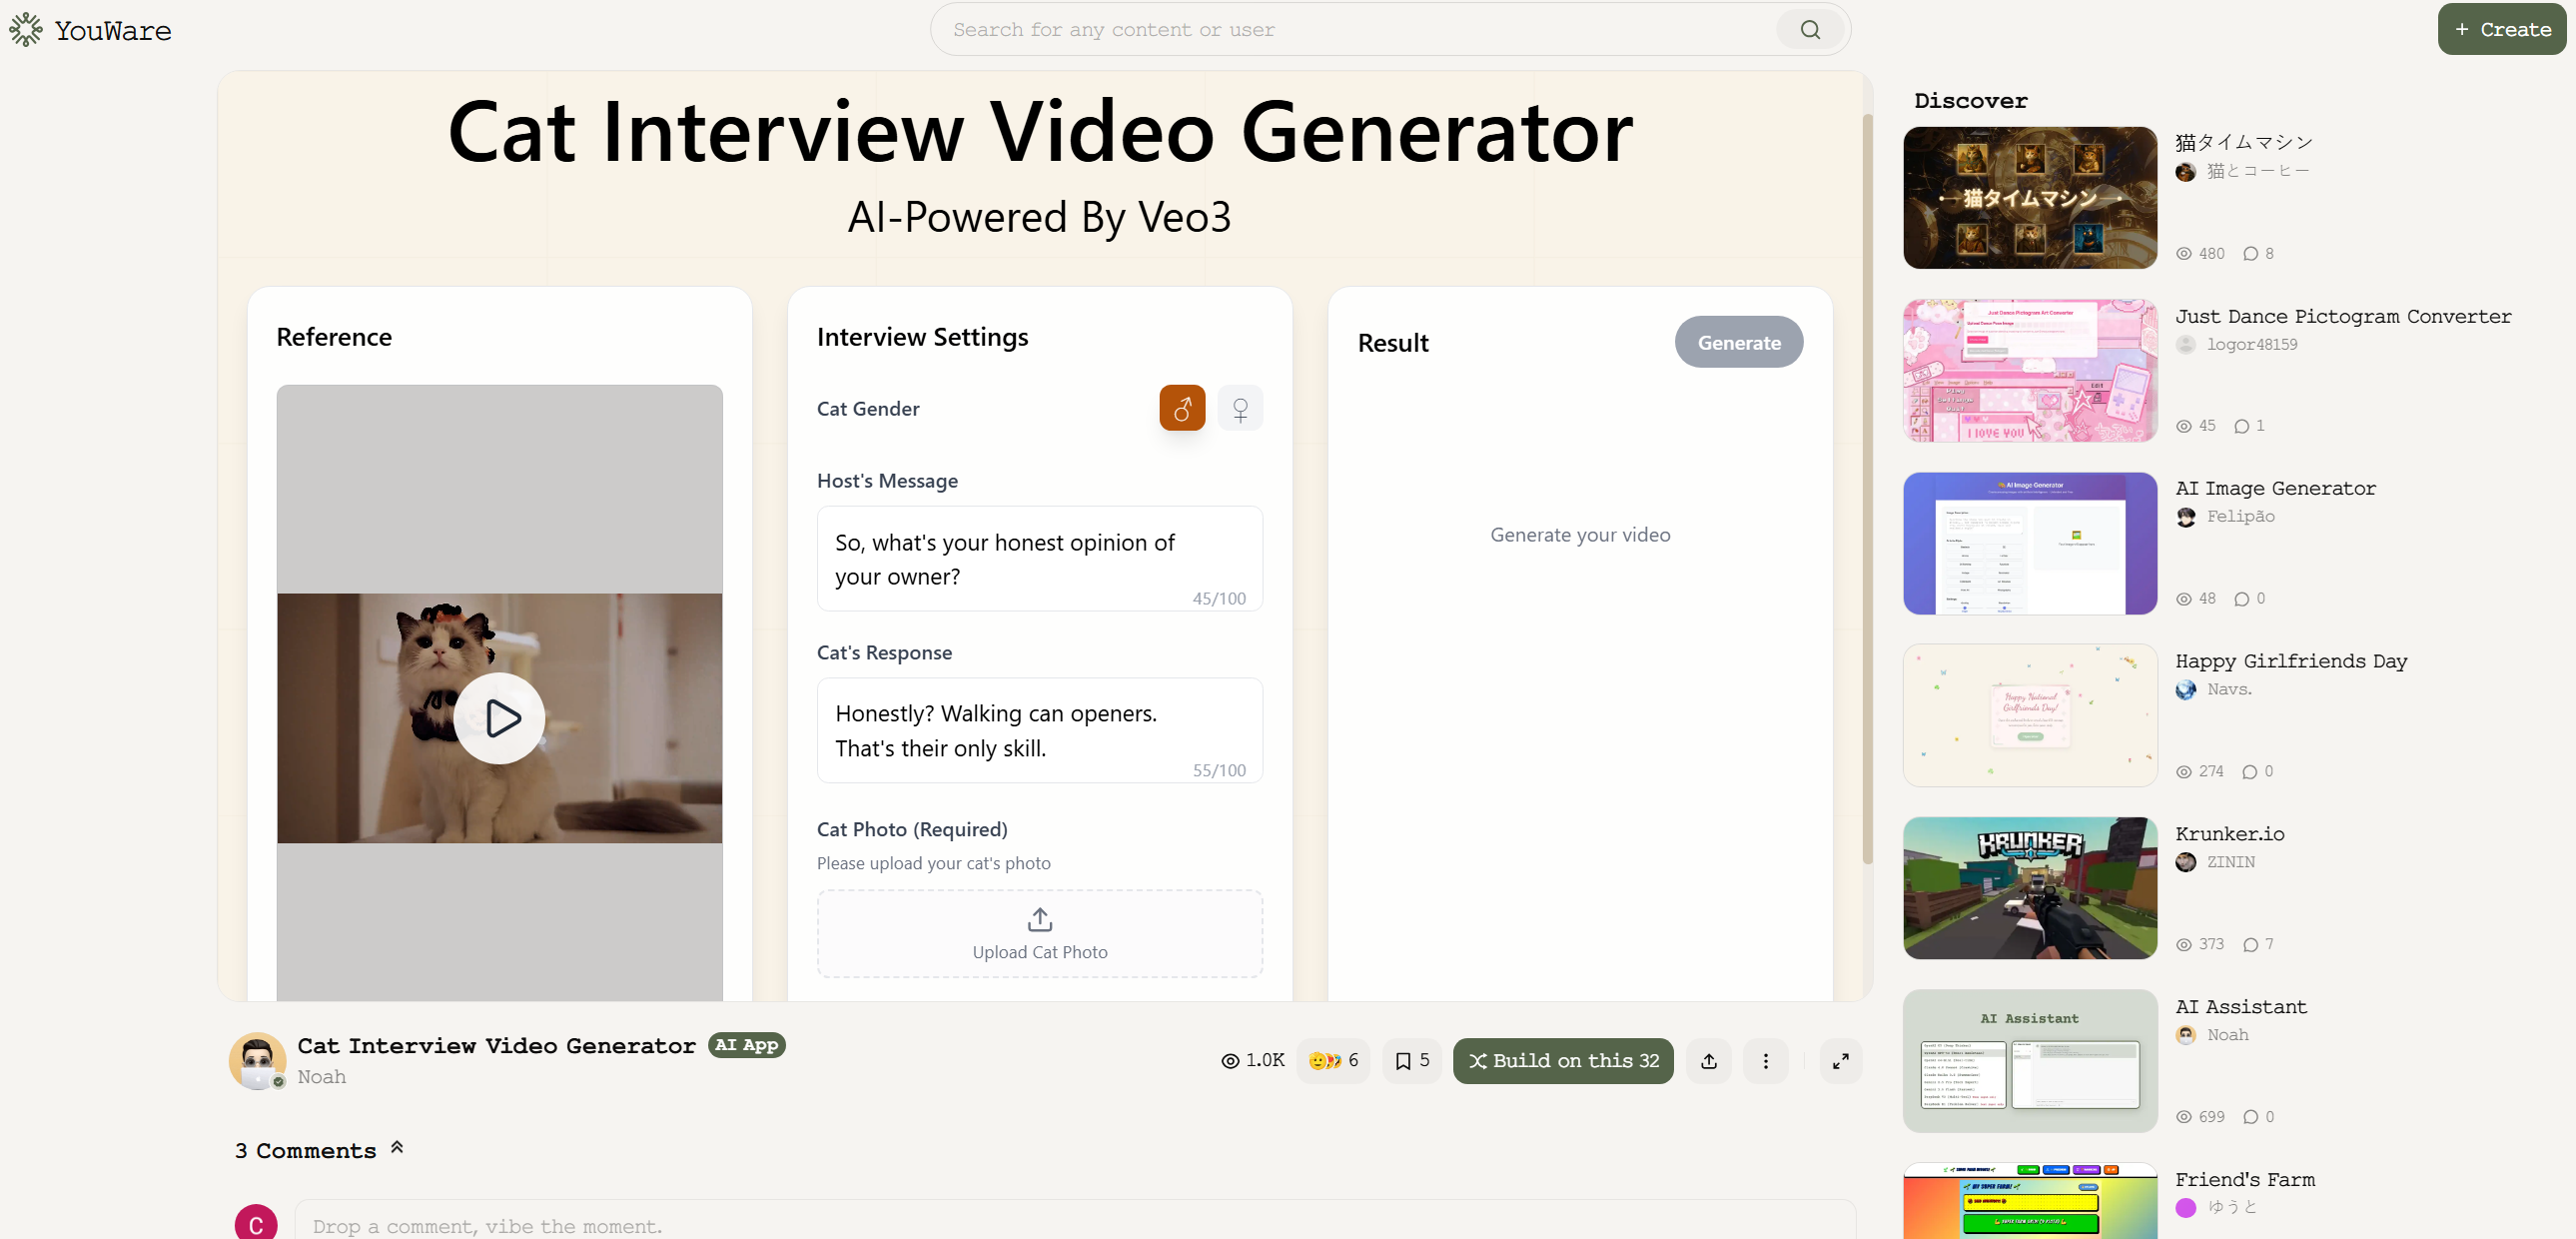Click the Happy Girlfriends Day title
The height and width of the screenshot is (1239, 2576).
click(2291, 661)
